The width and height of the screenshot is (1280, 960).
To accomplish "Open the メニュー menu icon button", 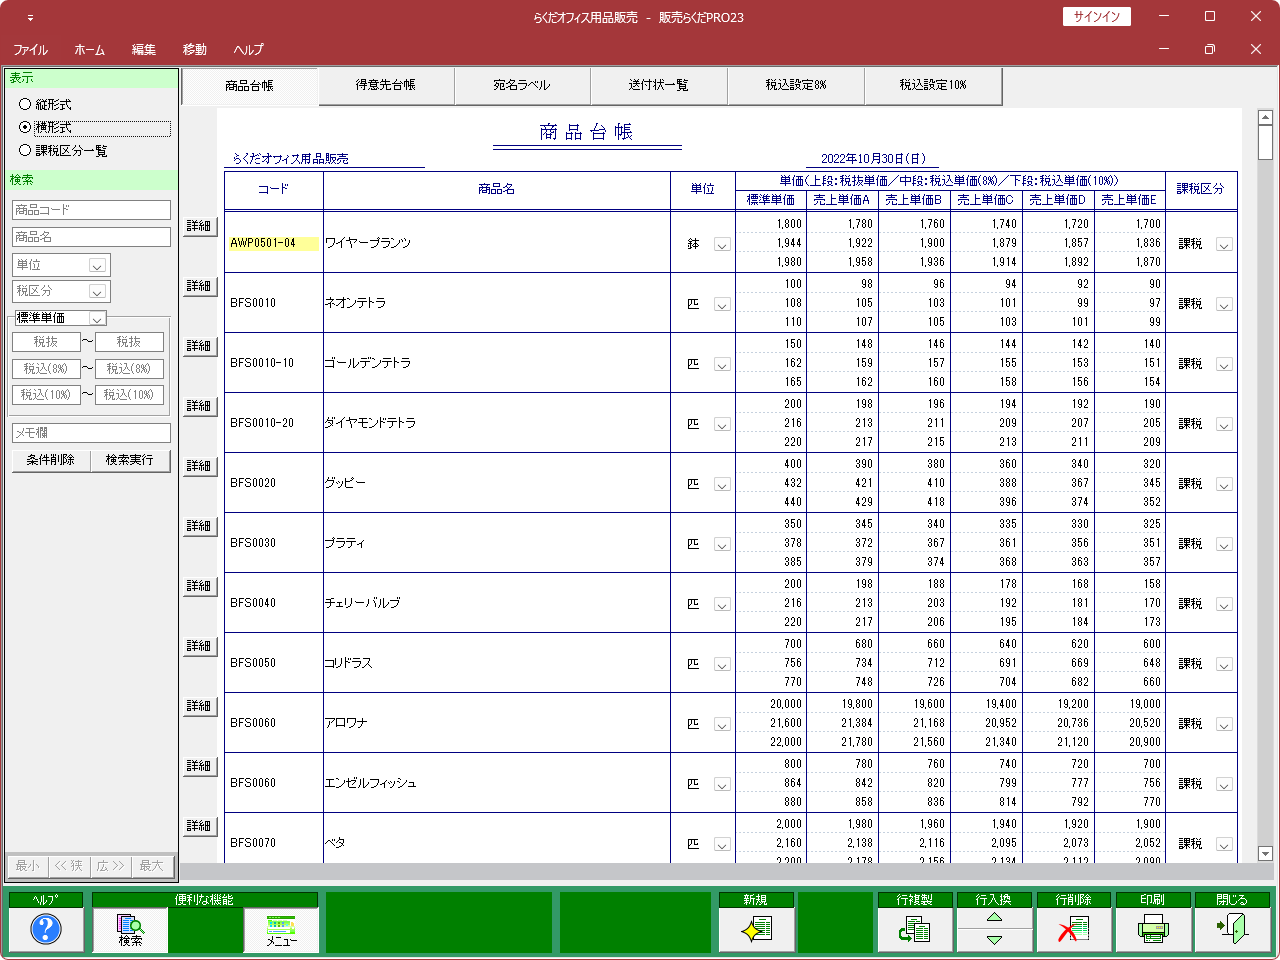I will [x=281, y=930].
